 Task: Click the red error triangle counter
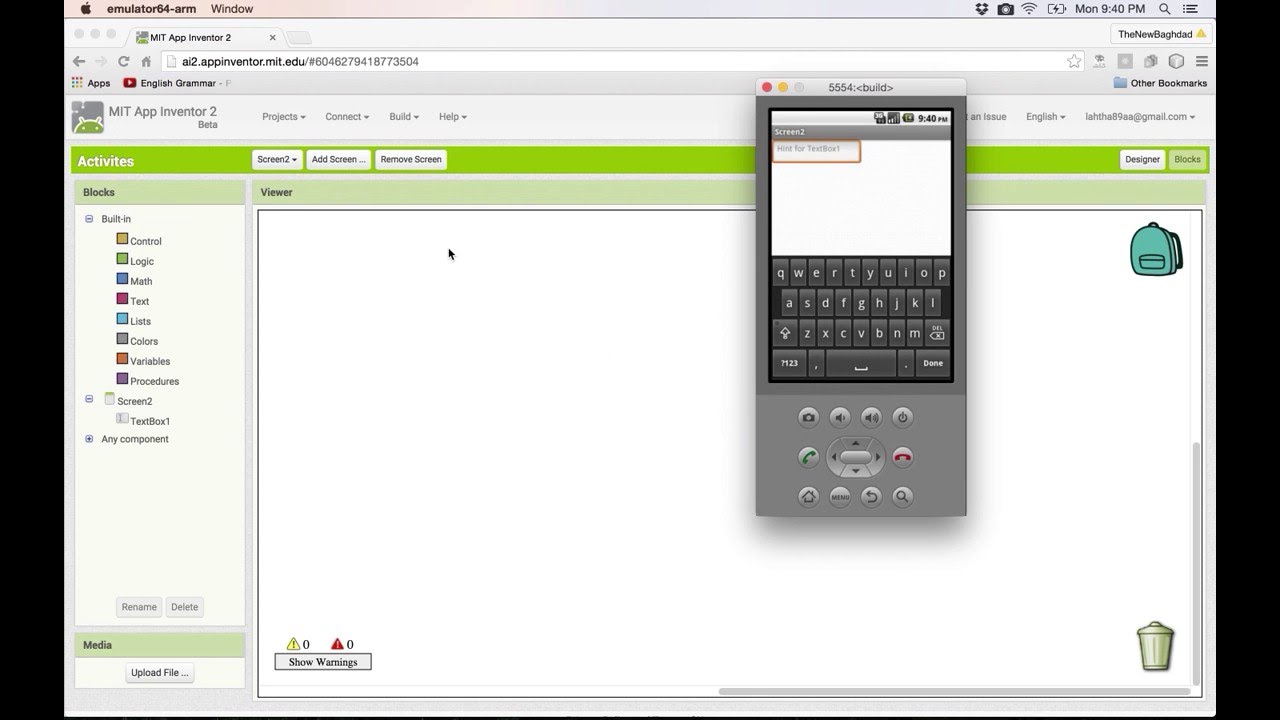(x=337, y=644)
